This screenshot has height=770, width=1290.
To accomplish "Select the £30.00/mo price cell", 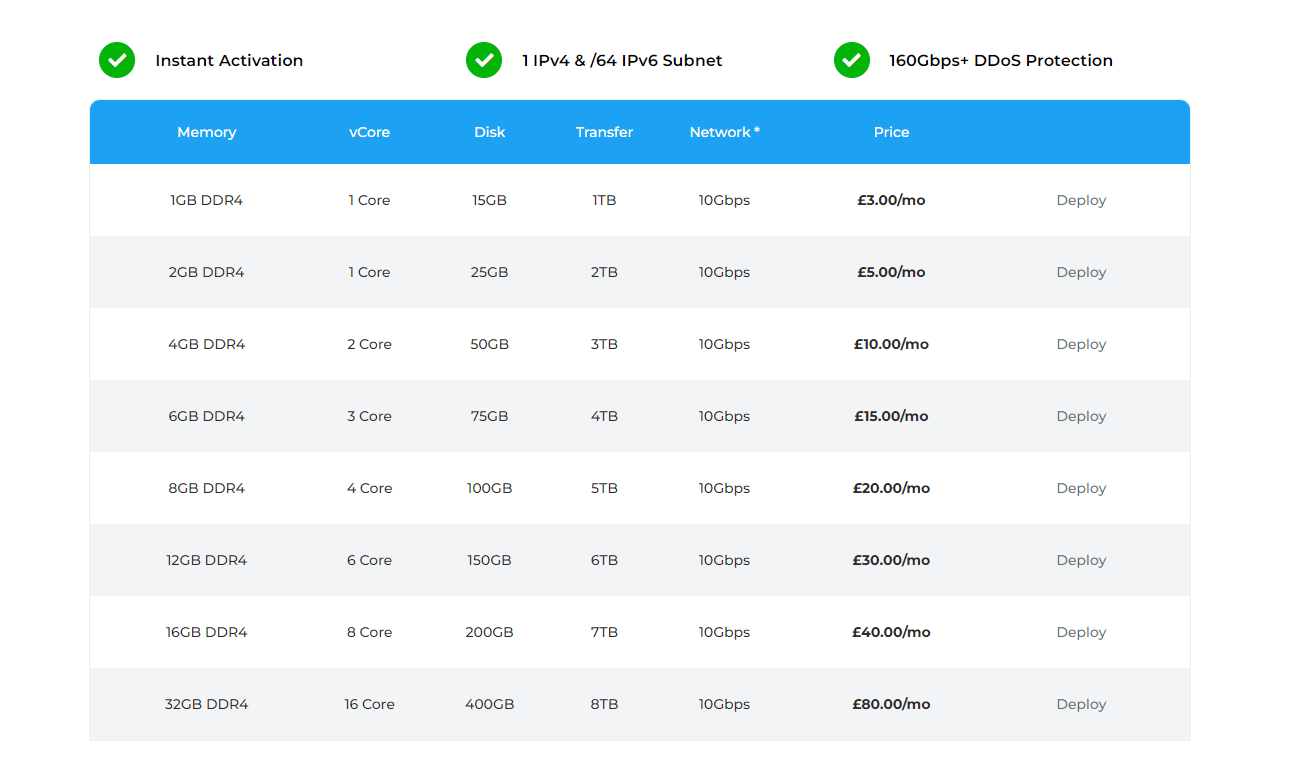I will pos(891,560).
